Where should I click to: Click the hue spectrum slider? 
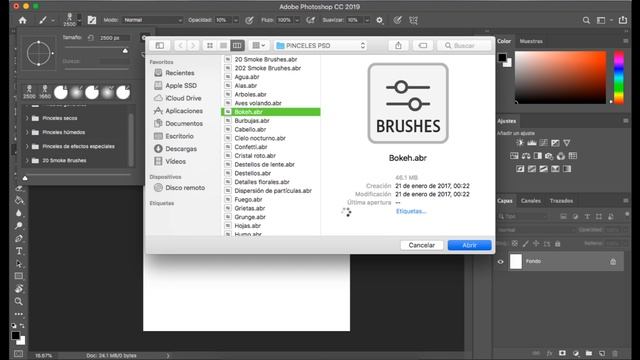[x=619, y=77]
